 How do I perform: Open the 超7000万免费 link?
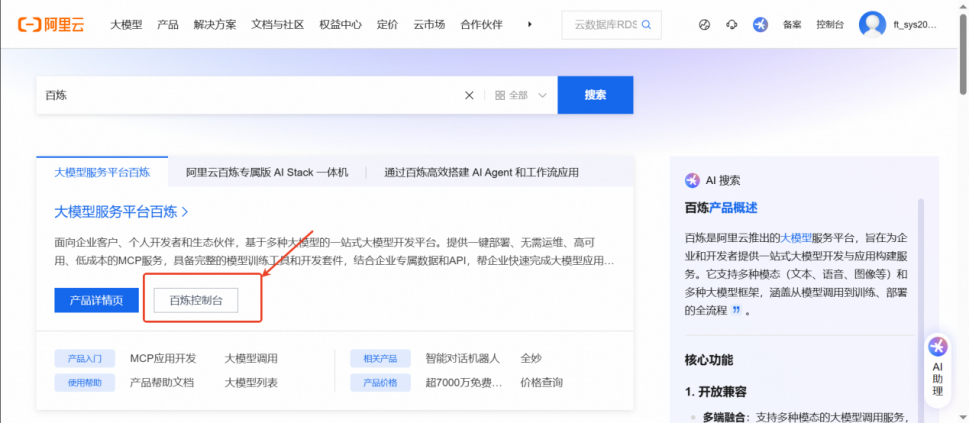point(463,383)
